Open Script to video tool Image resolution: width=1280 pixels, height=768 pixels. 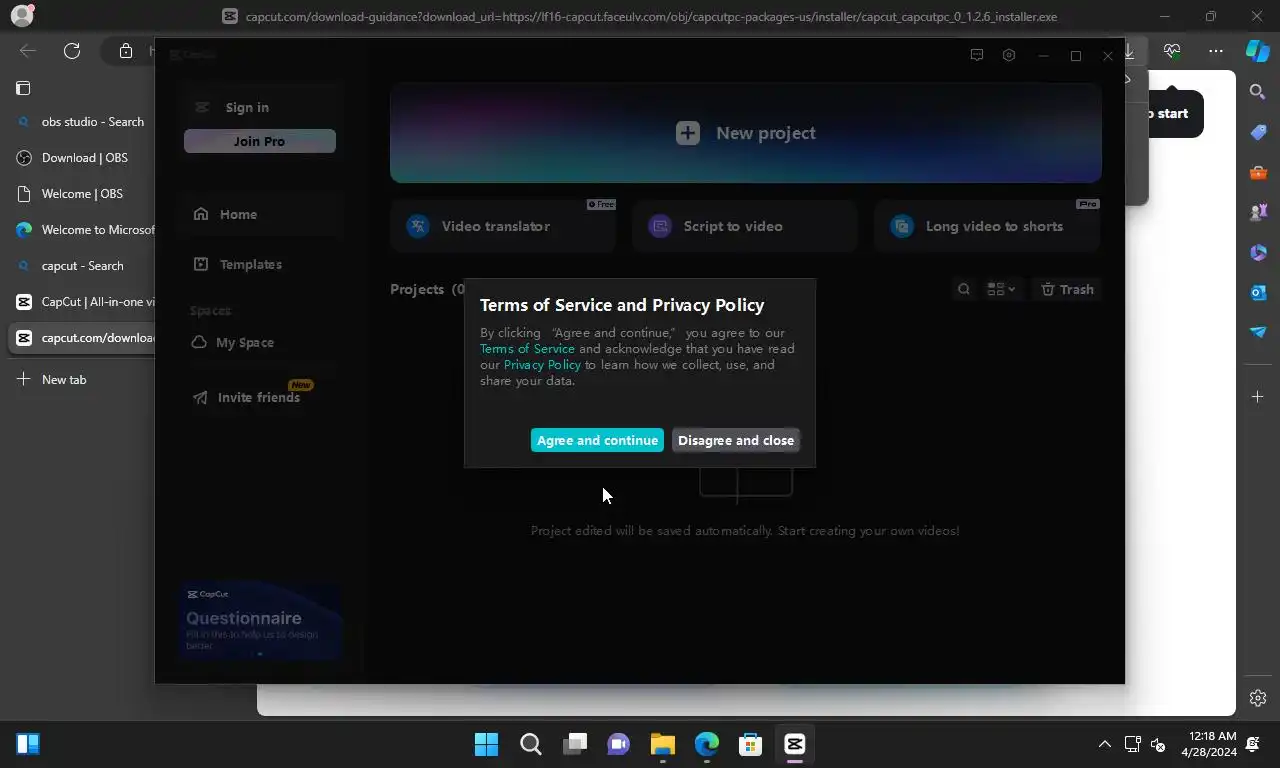pyautogui.click(x=745, y=226)
